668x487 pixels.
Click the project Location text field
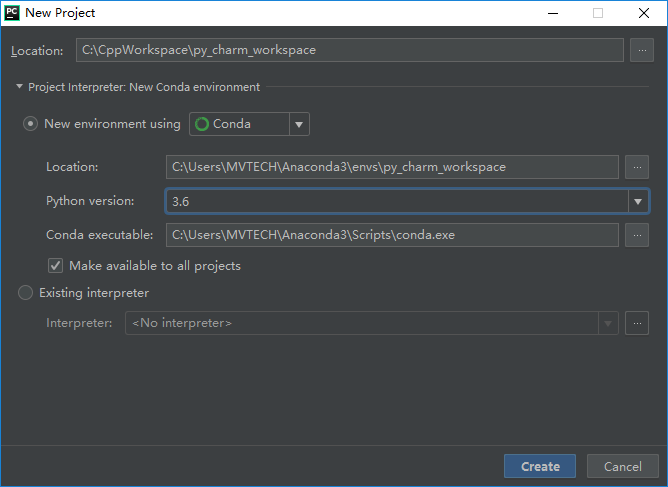[350, 50]
